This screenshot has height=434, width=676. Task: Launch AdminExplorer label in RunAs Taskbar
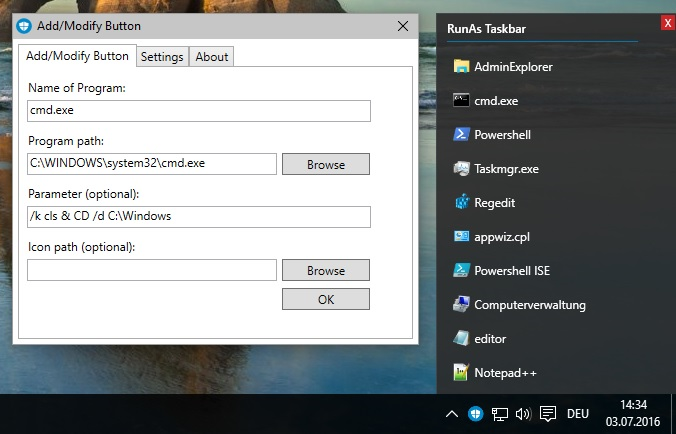coord(513,67)
